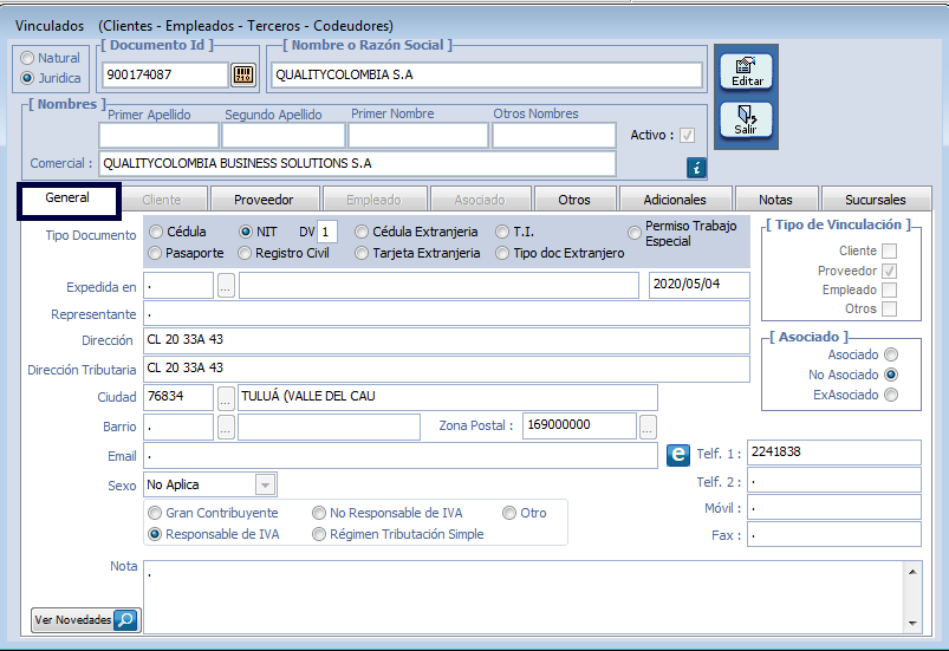Switch to the Notas tab
Screen dimensions: 949x651
point(775,200)
